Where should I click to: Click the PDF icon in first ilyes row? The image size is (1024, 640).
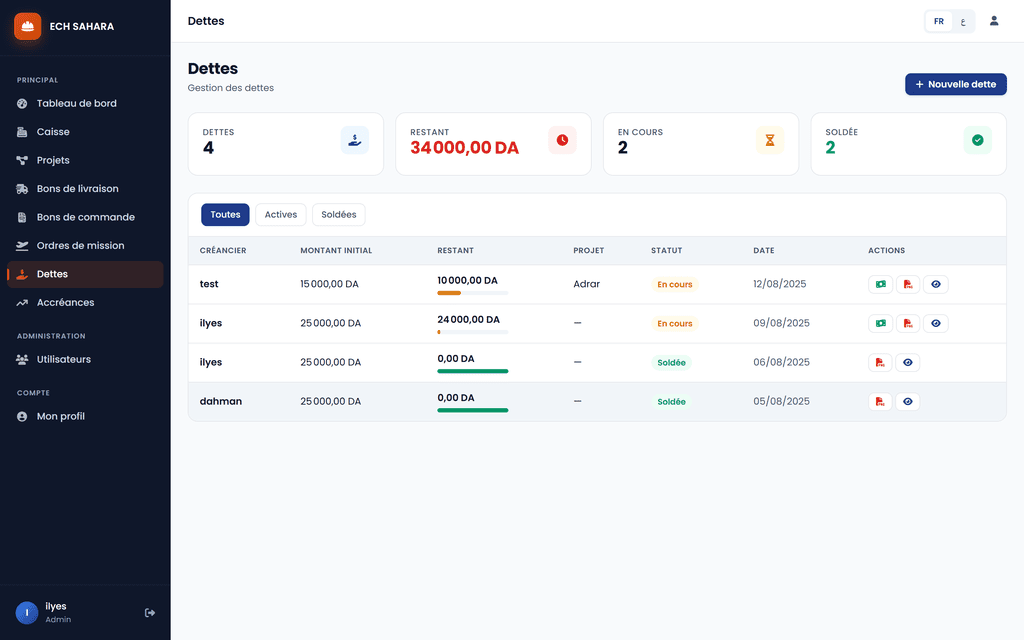(x=908, y=323)
